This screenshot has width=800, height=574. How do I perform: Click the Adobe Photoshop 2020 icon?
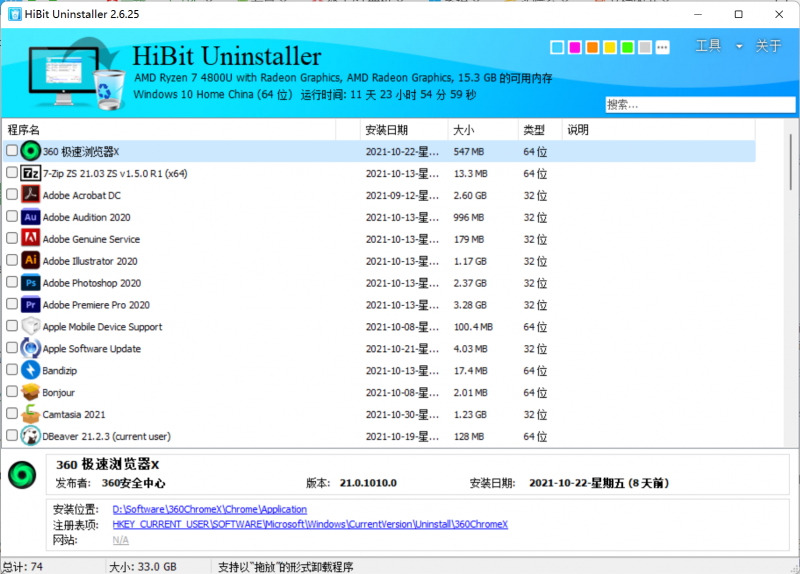(31, 283)
